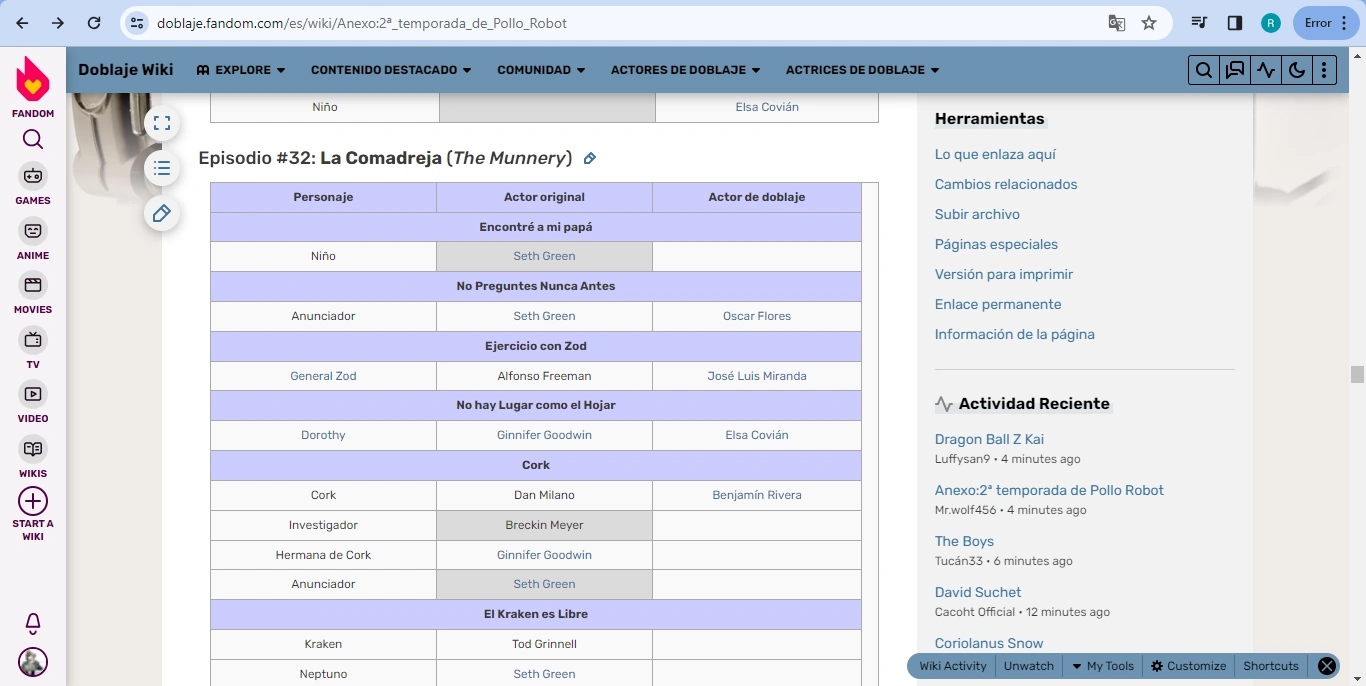Click Customize in bottom toolbar
1366x686 pixels.
1188,666
